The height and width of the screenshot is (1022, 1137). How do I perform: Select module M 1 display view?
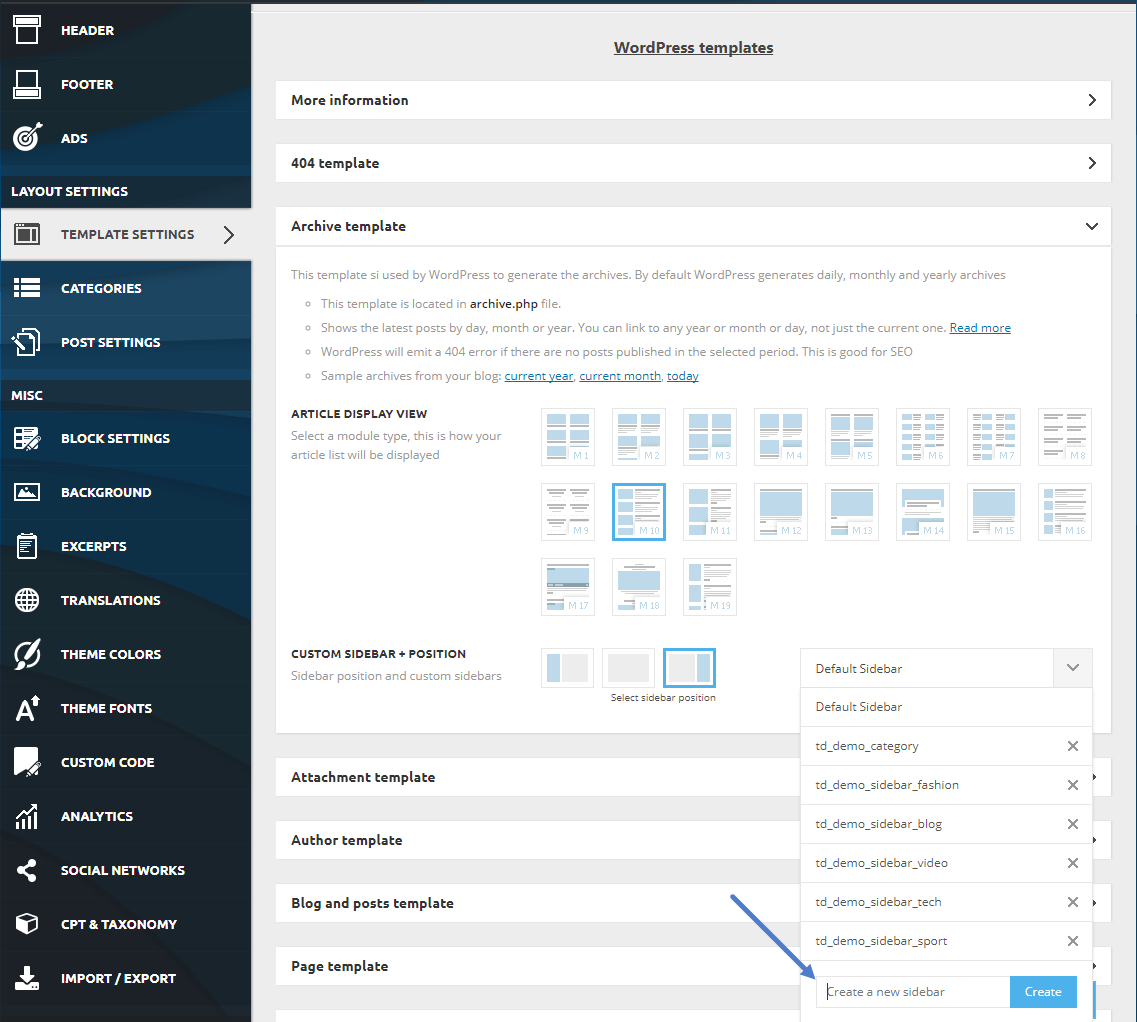(x=568, y=437)
